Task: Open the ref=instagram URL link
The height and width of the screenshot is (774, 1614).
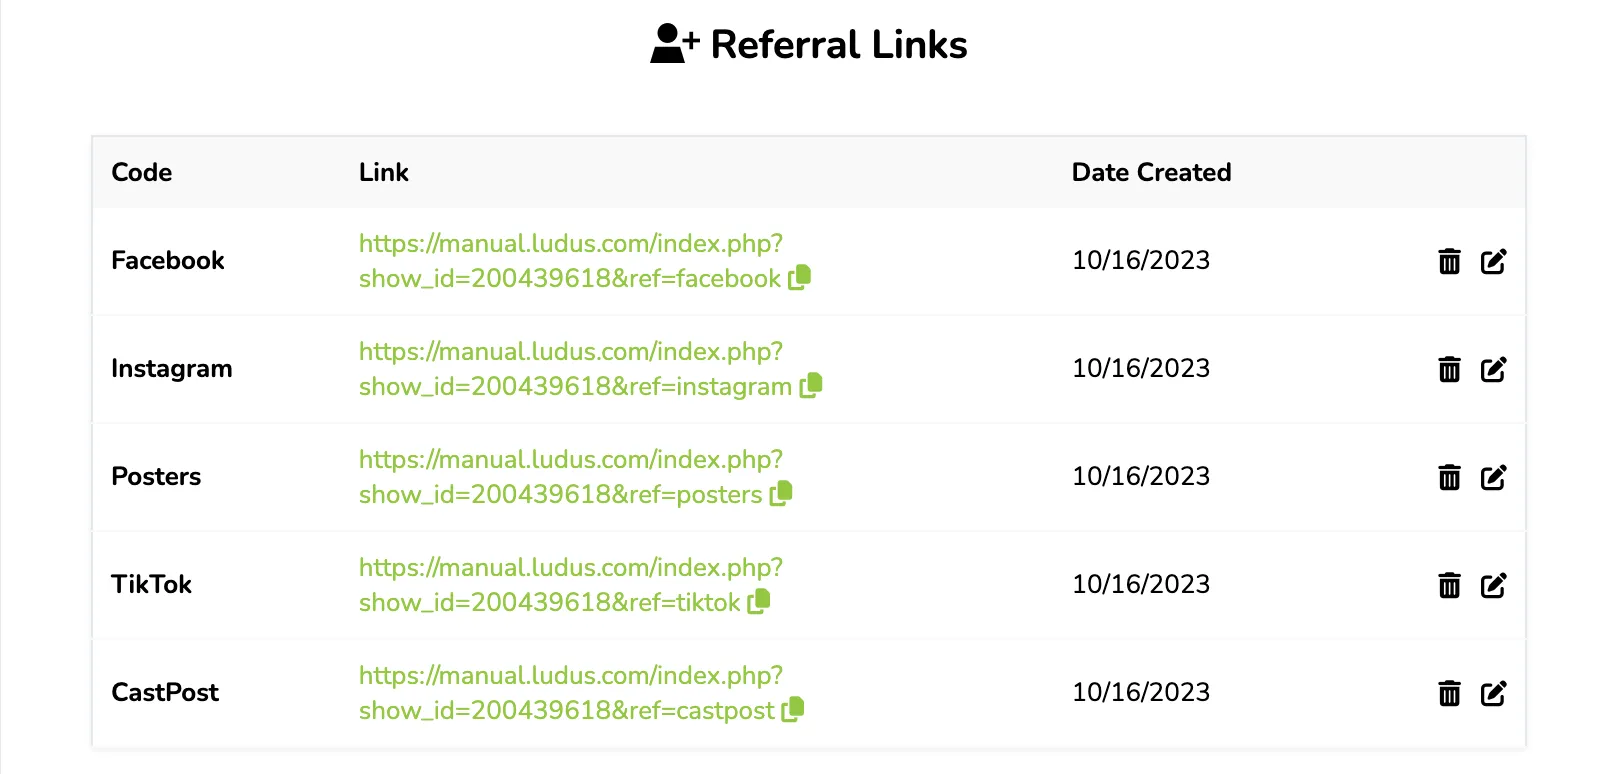Action: [575, 369]
